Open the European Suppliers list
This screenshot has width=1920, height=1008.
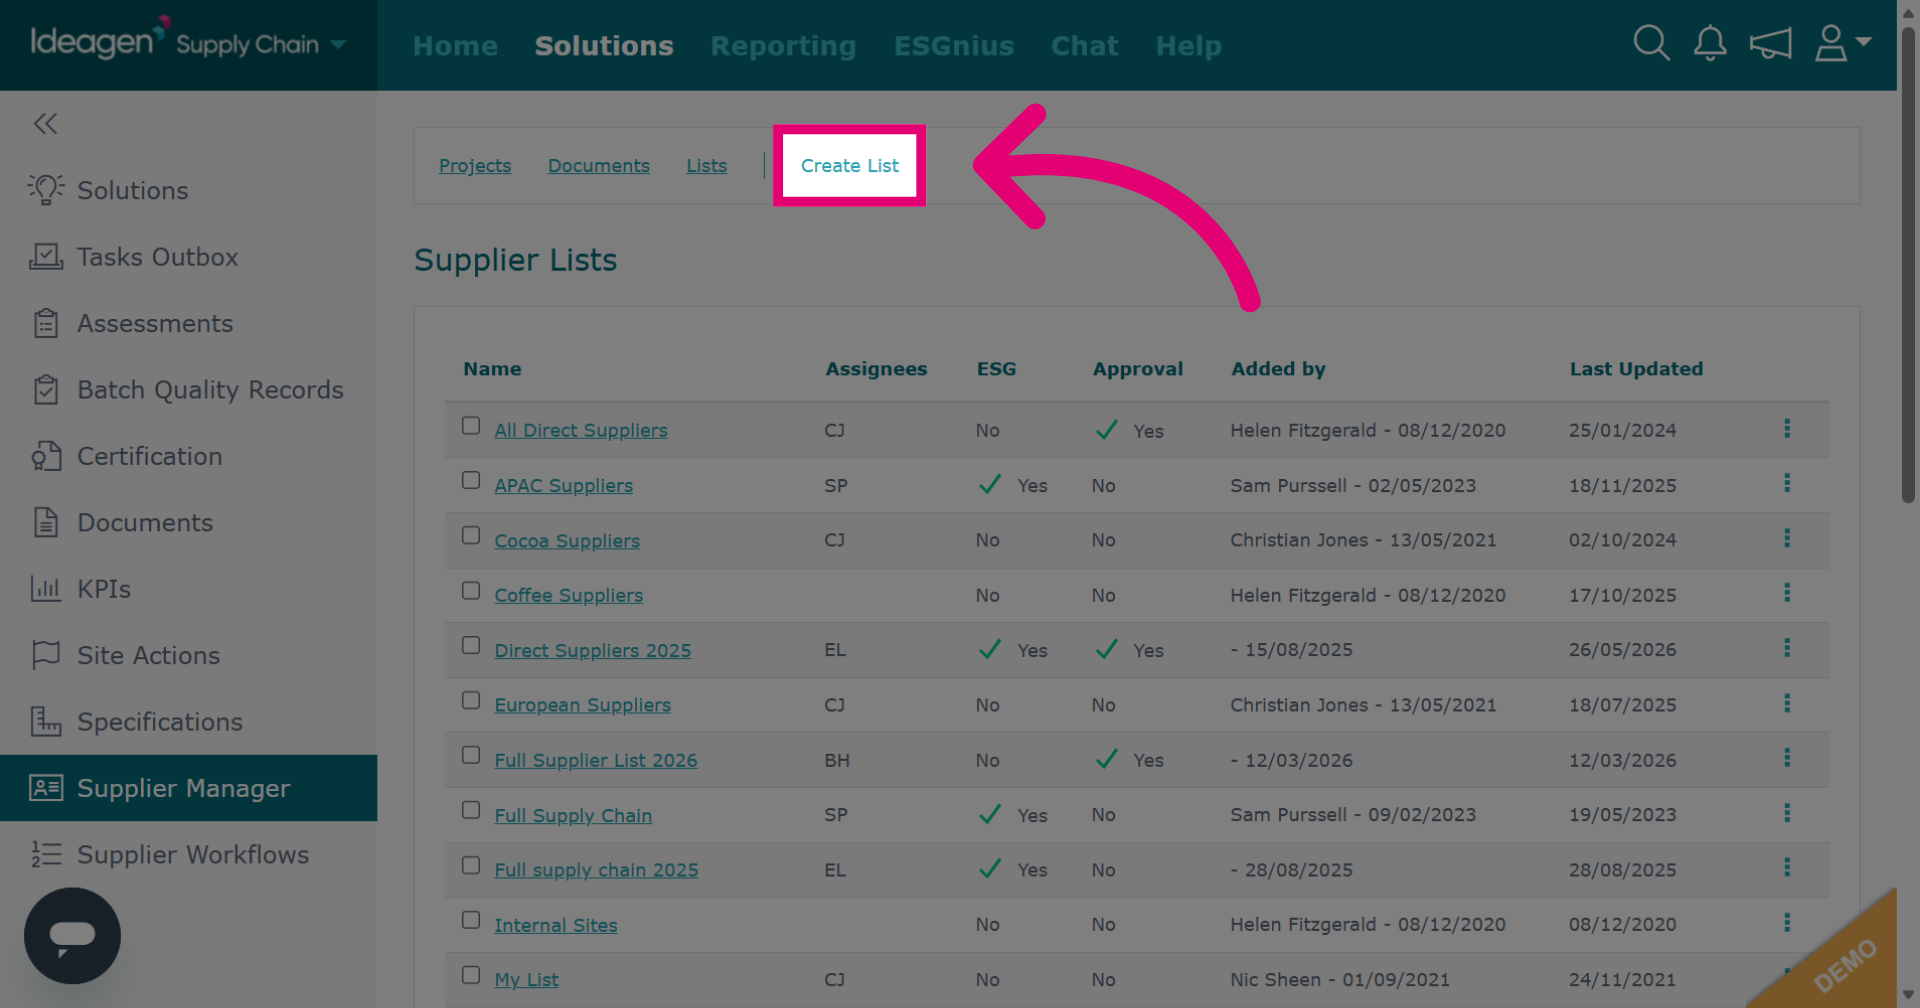[x=582, y=705]
